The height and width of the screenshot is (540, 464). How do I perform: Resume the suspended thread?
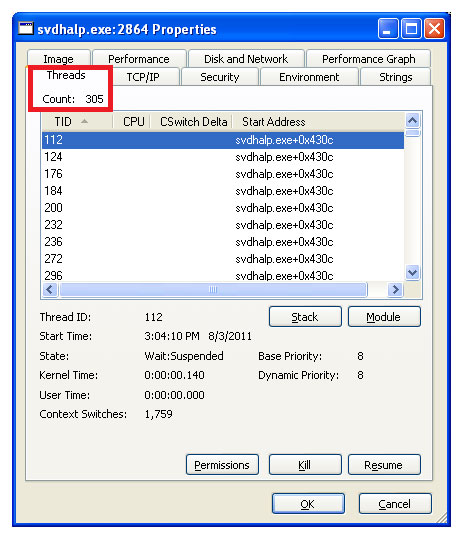coord(384,465)
